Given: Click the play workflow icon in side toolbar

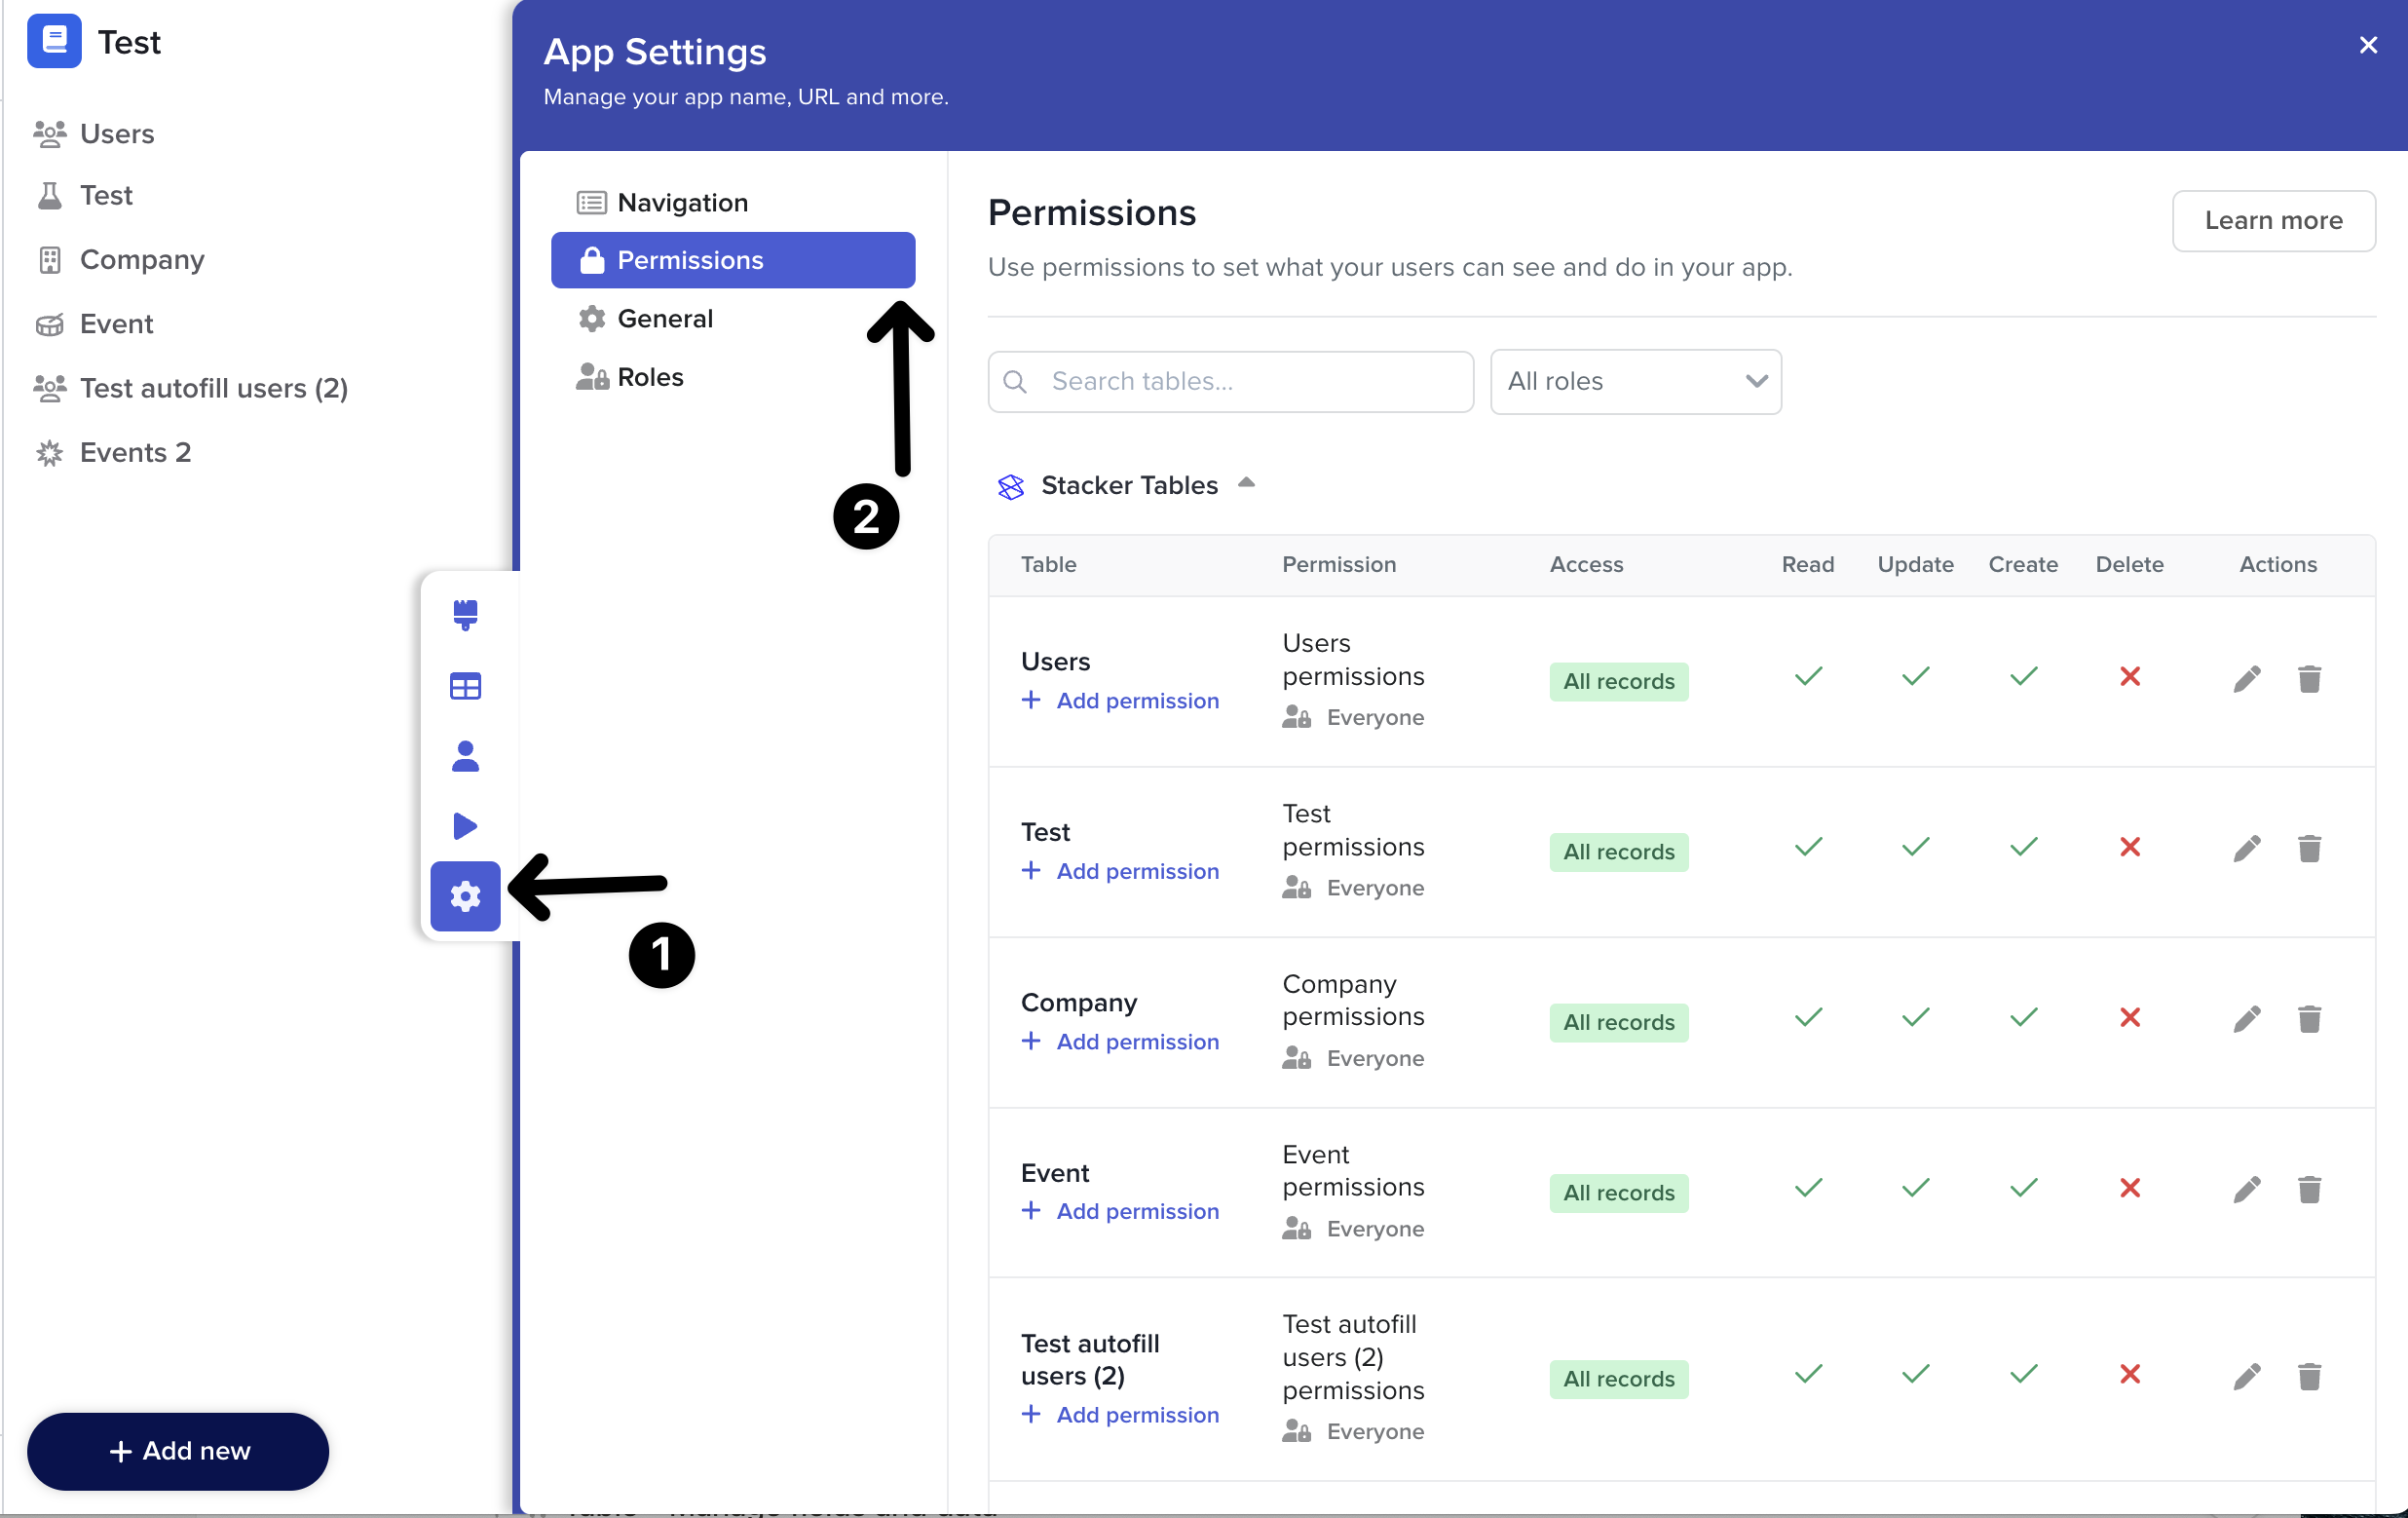Looking at the screenshot, I should [465, 826].
